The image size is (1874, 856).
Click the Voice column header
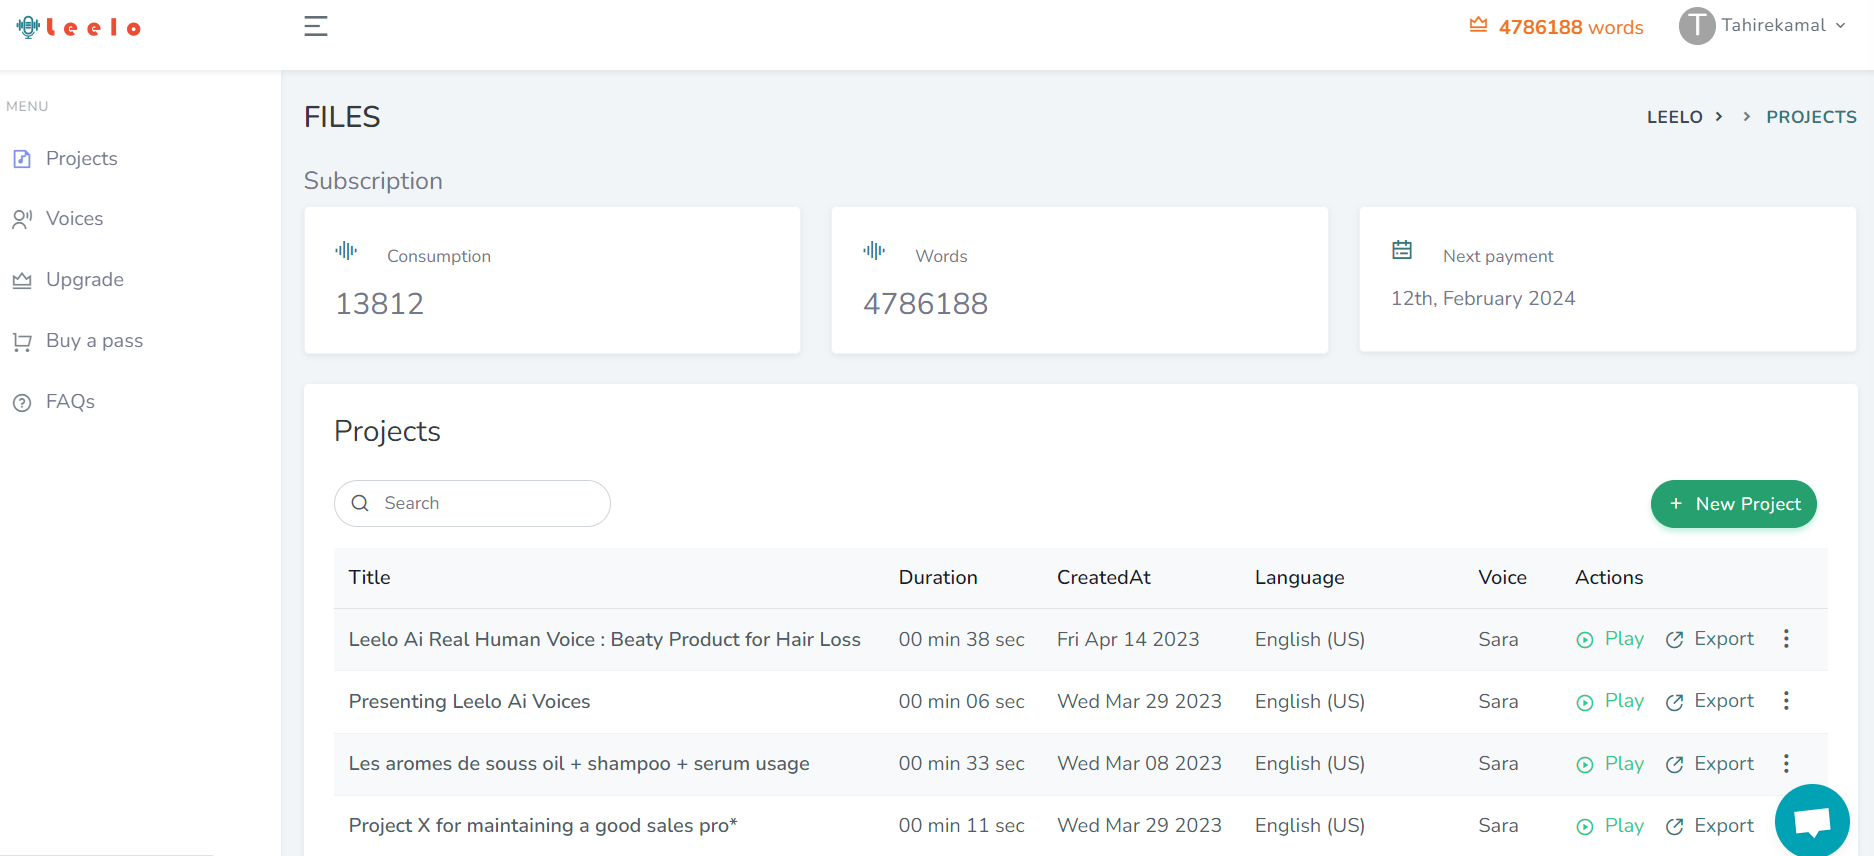point(1502,577)
